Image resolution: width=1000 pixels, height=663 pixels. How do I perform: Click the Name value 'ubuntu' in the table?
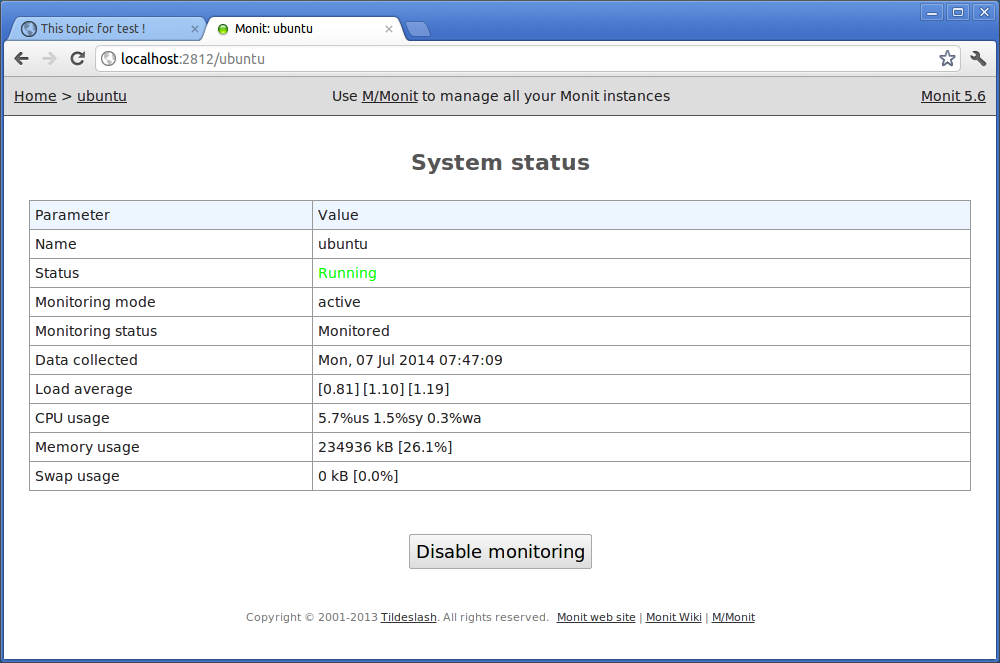point(343,244)
